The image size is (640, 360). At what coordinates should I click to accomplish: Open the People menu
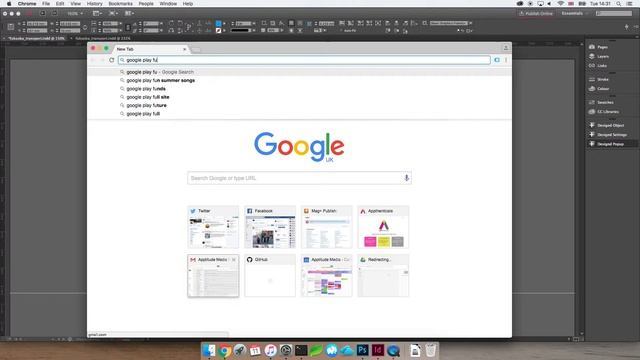tap(146, 4)
